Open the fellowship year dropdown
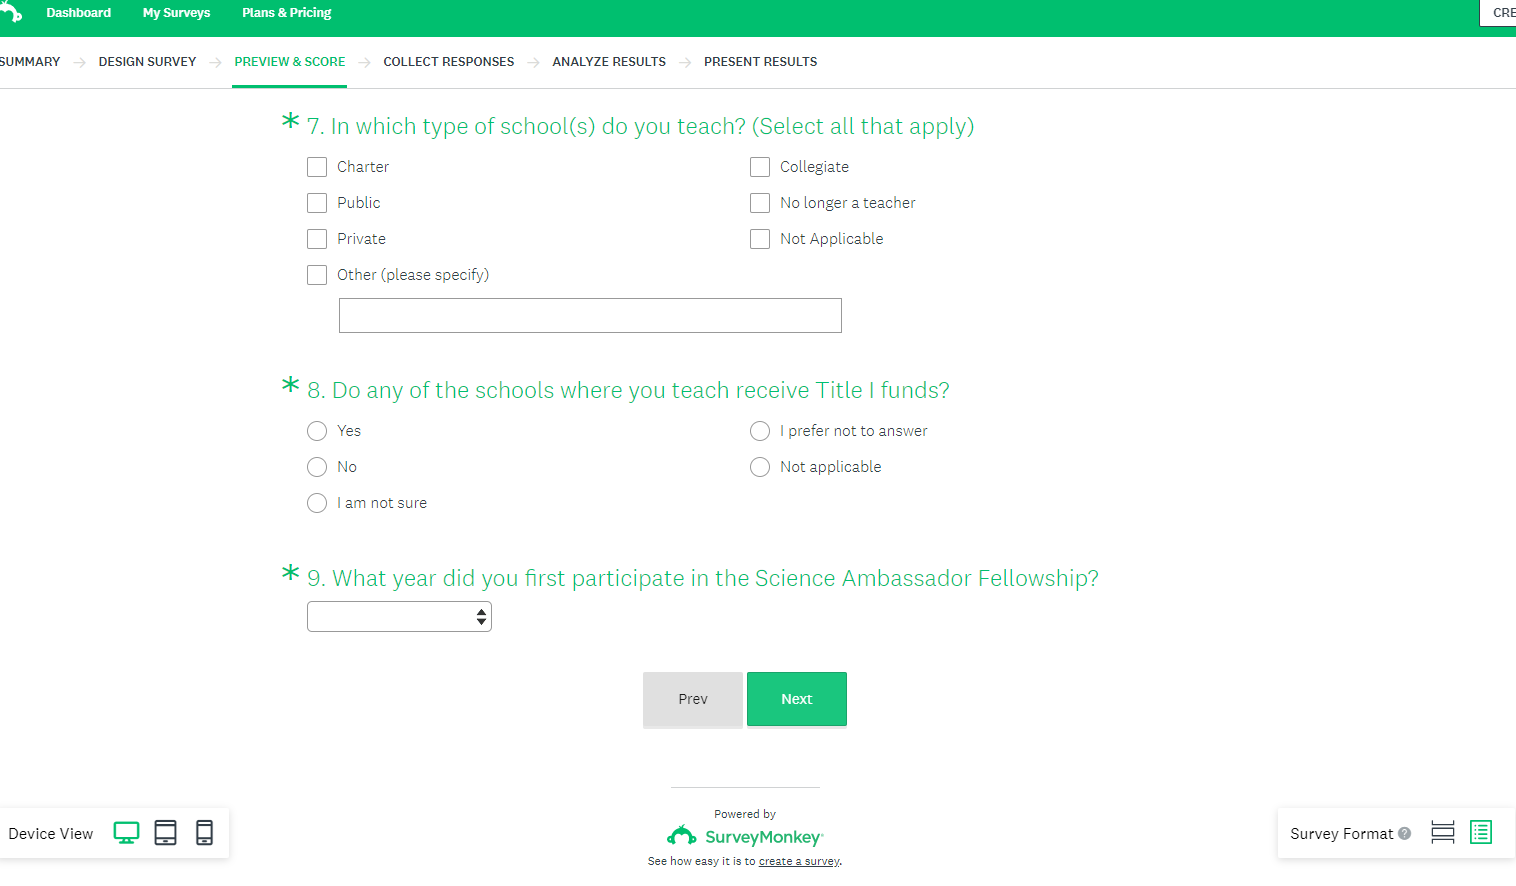 tap(399, 617)
